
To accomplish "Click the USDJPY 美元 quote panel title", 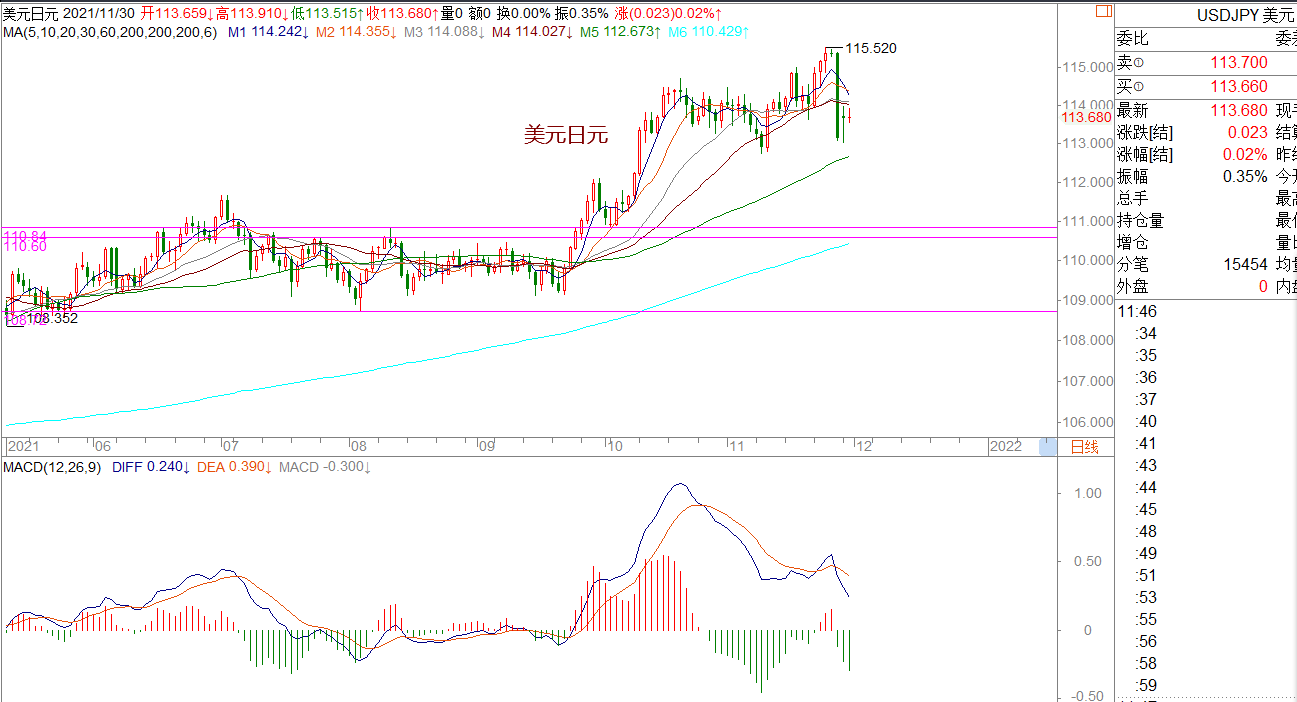I will click(x=1246, y=15).
